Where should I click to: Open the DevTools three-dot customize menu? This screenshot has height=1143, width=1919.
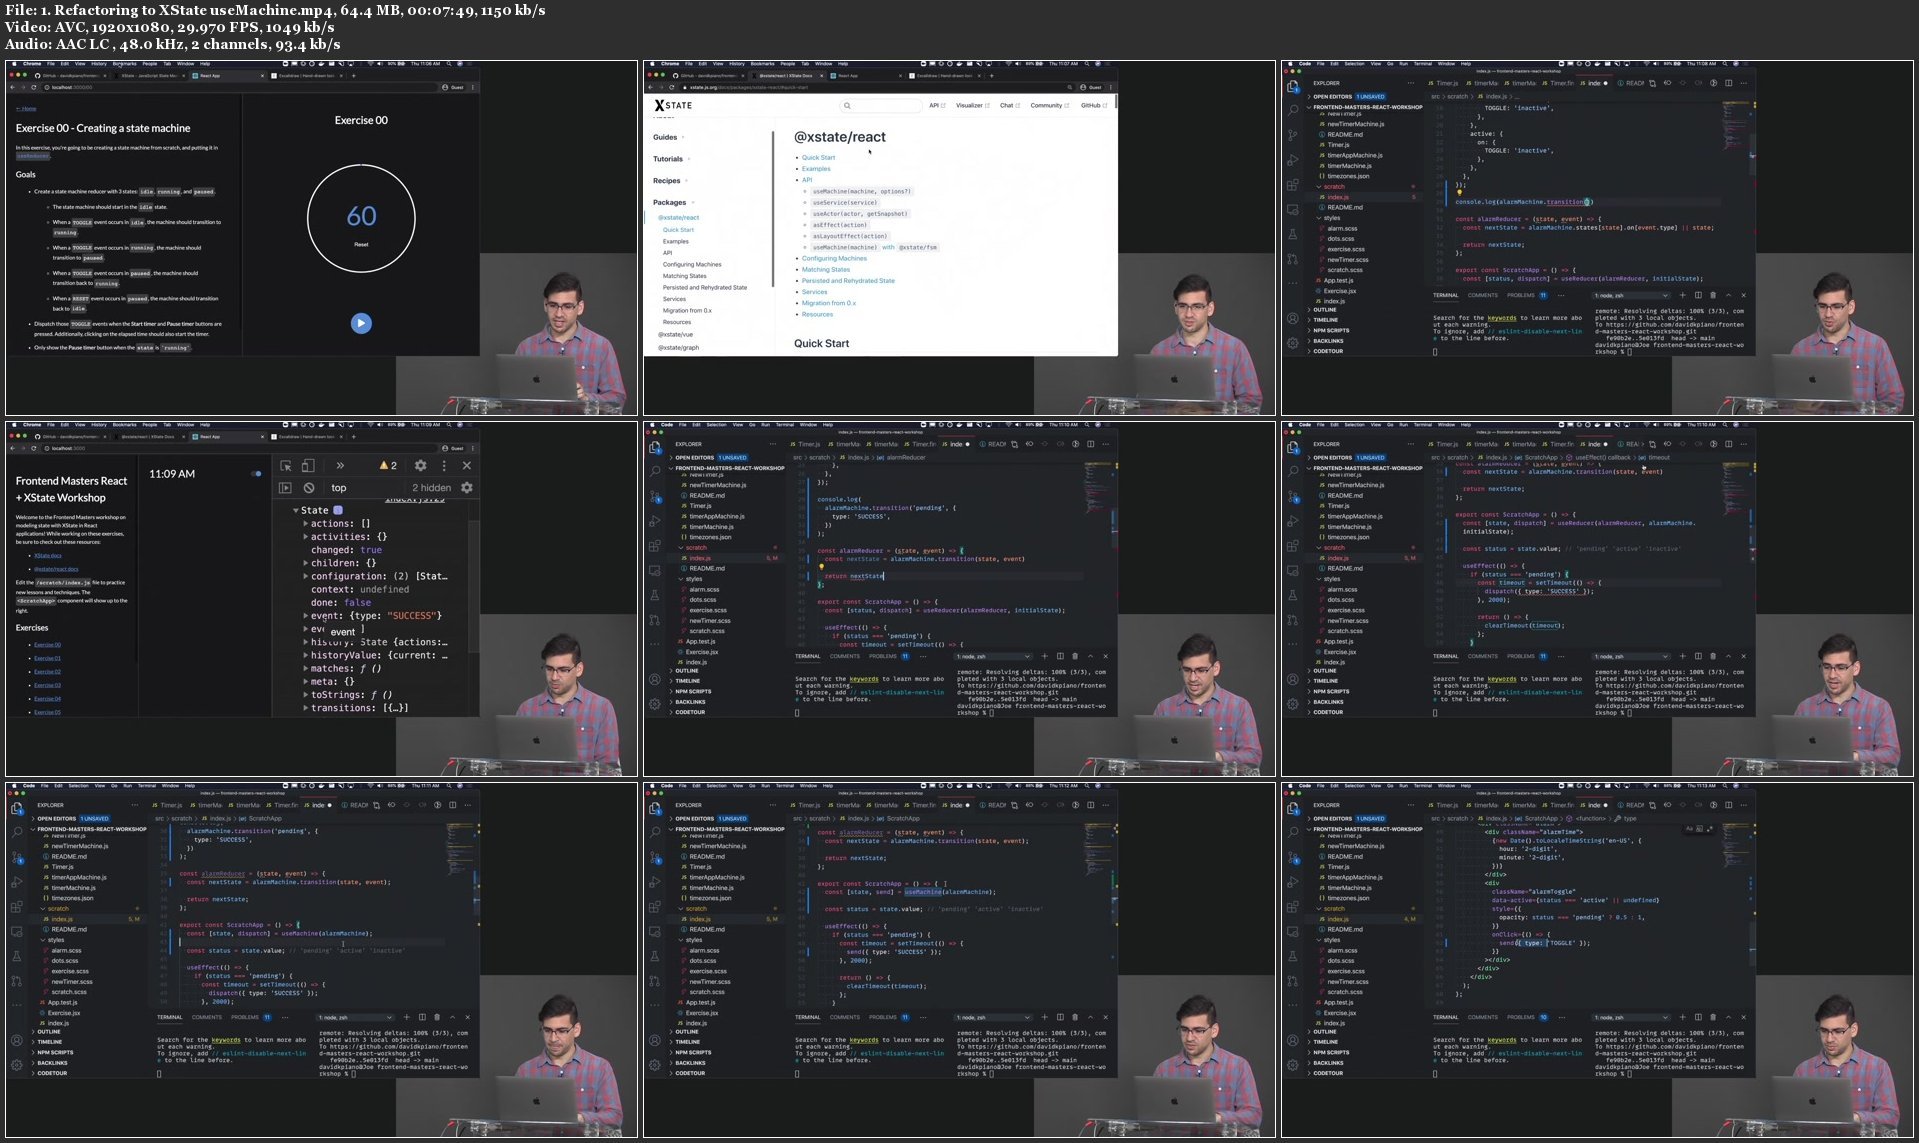click(444, 466)
